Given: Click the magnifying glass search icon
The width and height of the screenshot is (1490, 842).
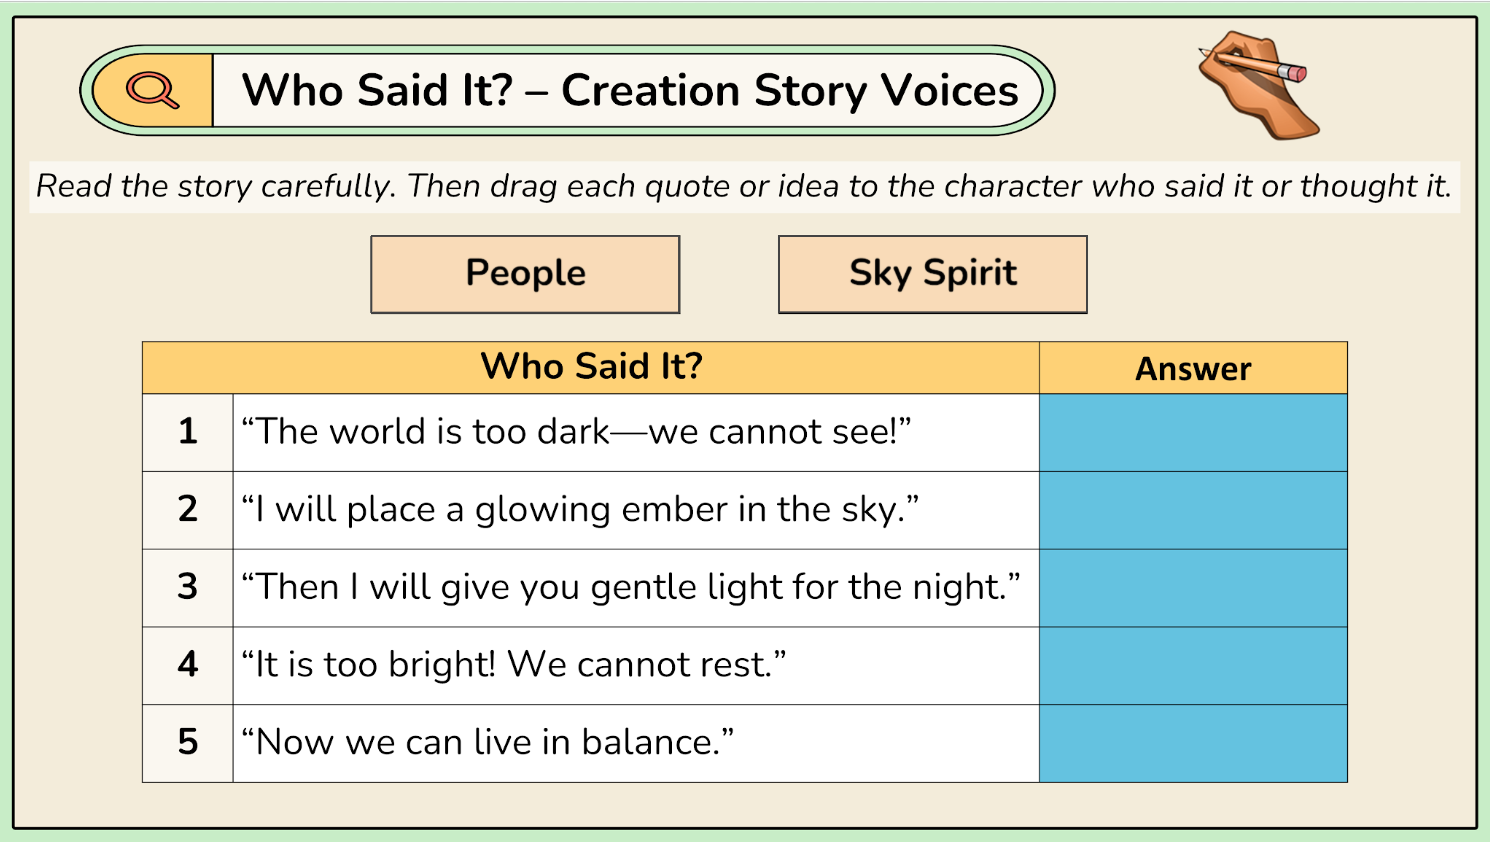Looking at the screenshot, I should 153,90.
